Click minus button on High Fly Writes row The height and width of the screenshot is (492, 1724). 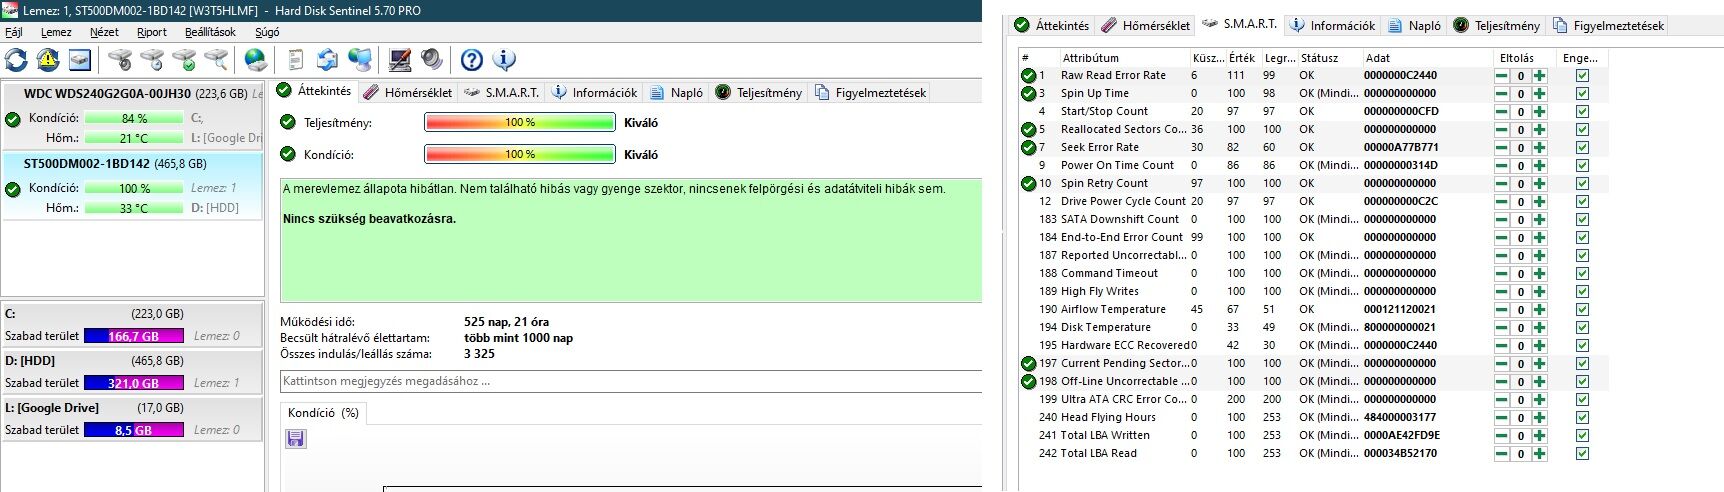coord(1502,291)
